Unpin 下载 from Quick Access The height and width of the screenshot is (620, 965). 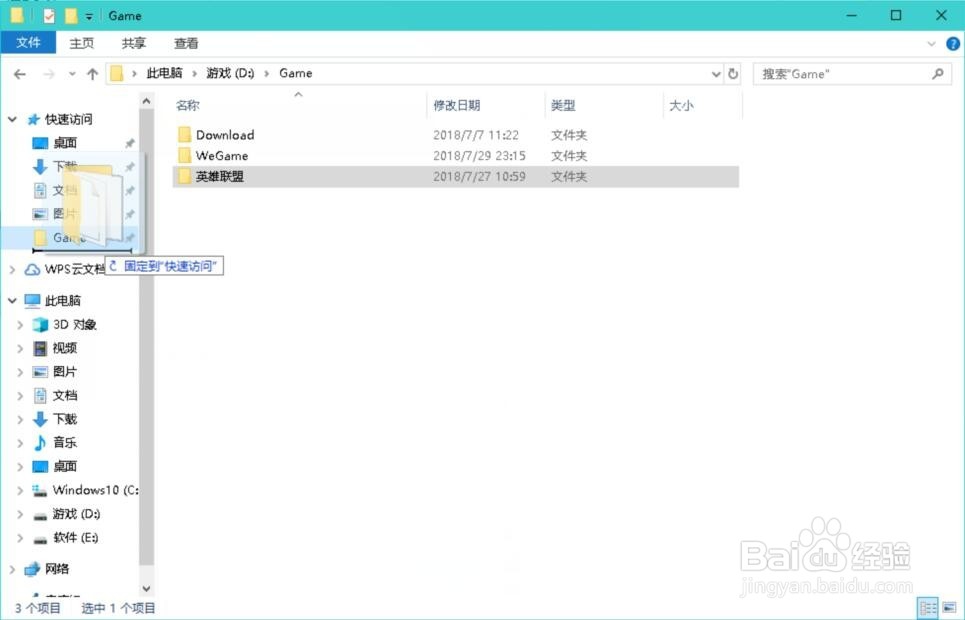point(129,166)
